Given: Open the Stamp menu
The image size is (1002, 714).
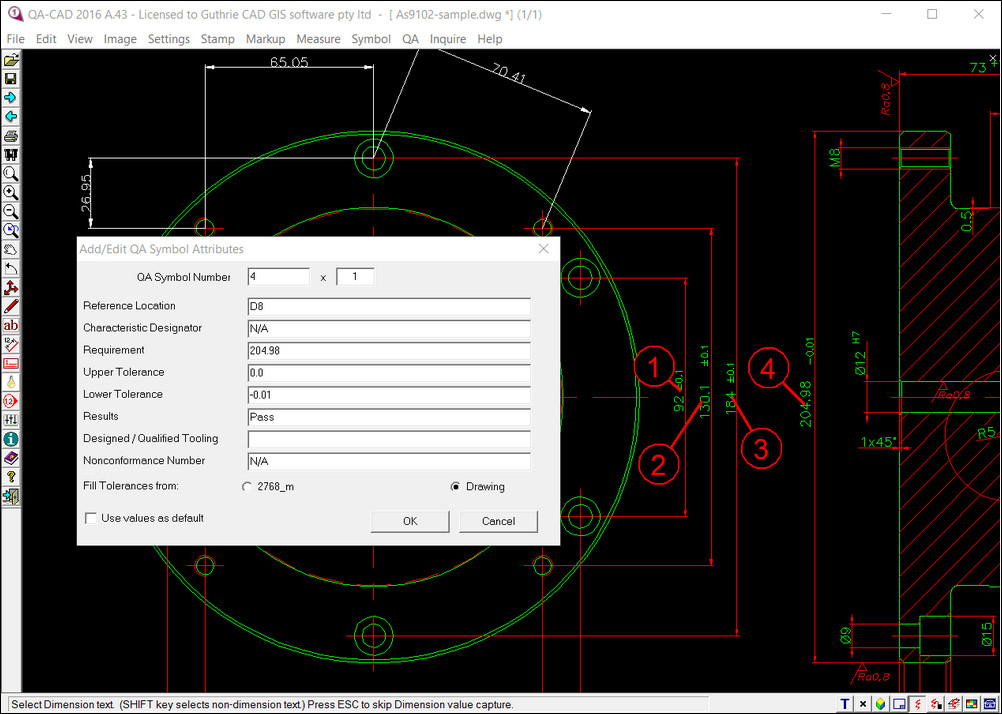Looking at the screenshot, I should point(218,39).
